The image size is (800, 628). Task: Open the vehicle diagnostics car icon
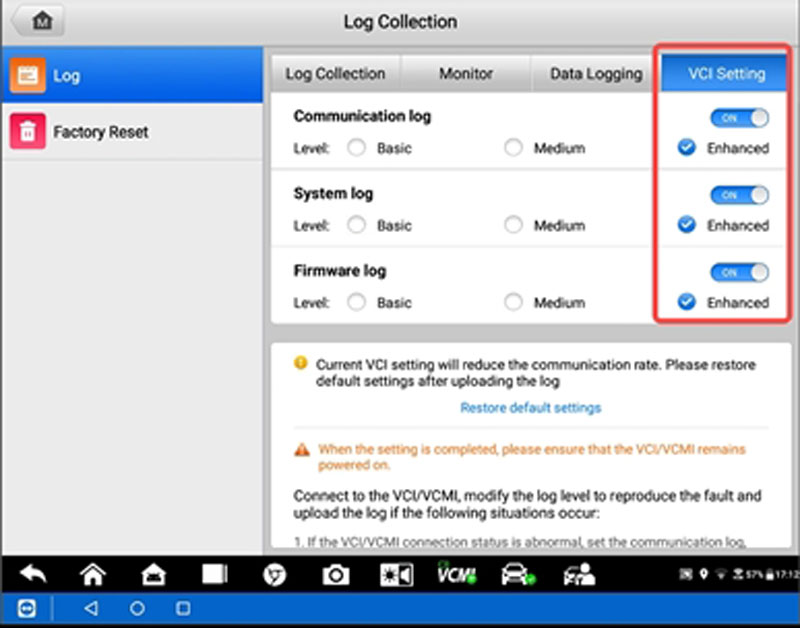518,574
